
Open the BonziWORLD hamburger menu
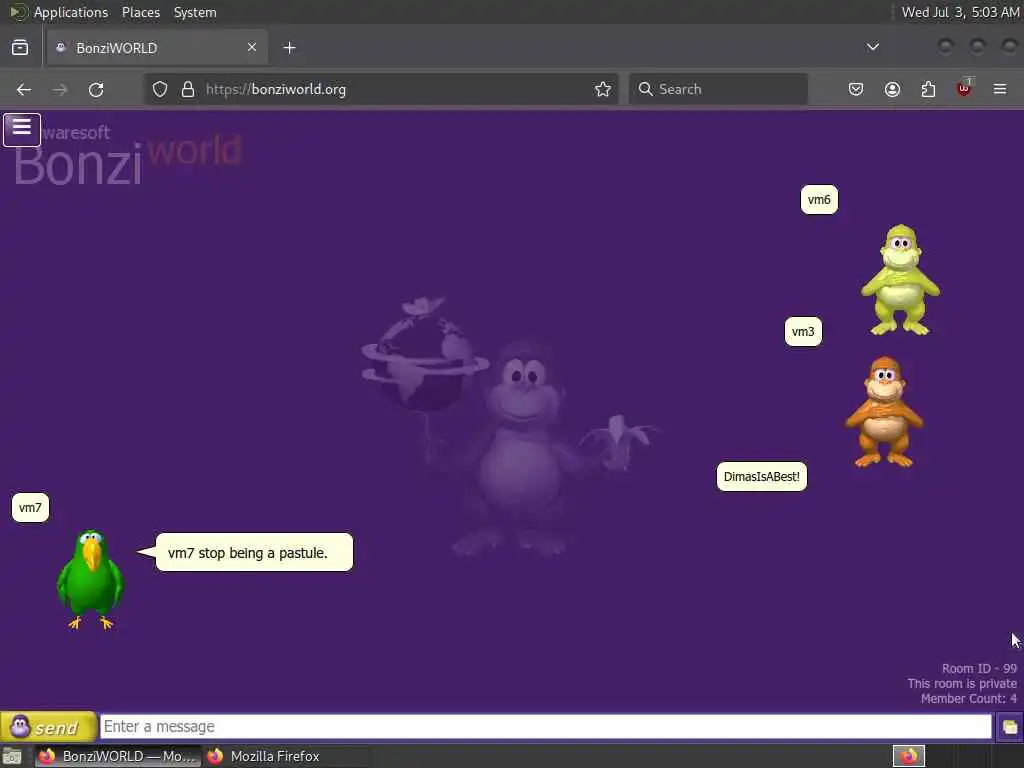(22, 129)
